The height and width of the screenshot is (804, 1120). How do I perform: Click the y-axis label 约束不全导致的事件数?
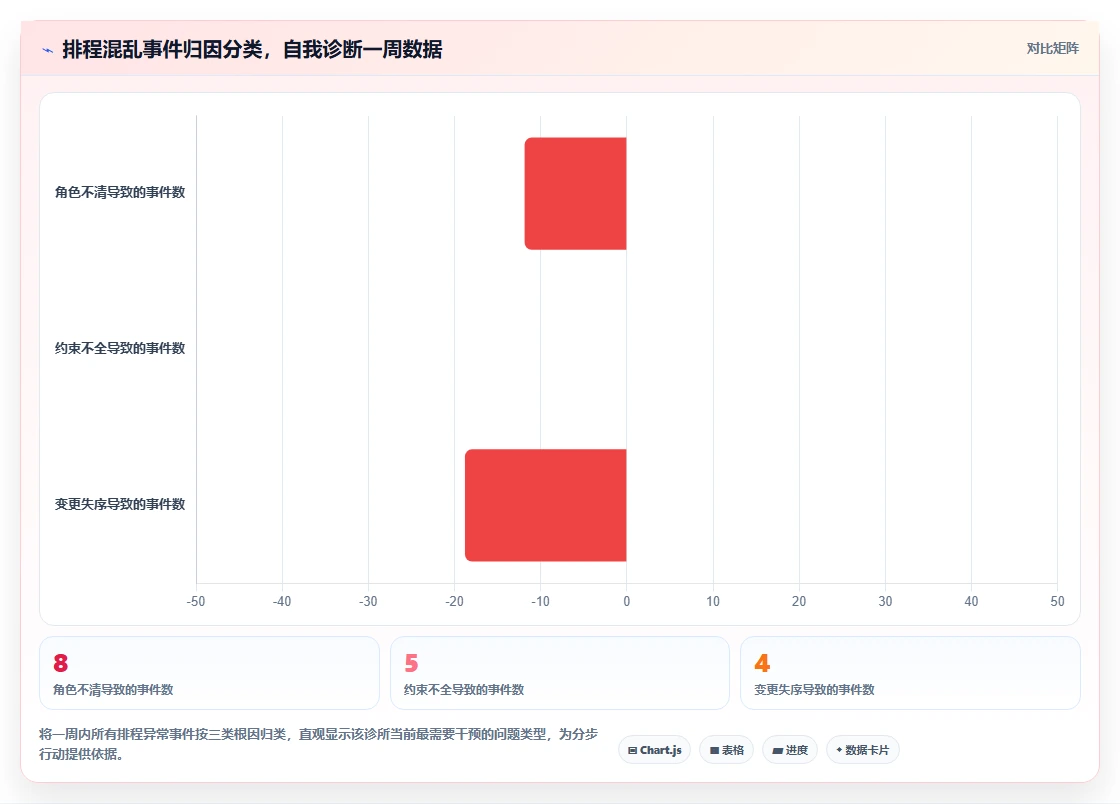(x=120, y=348)
